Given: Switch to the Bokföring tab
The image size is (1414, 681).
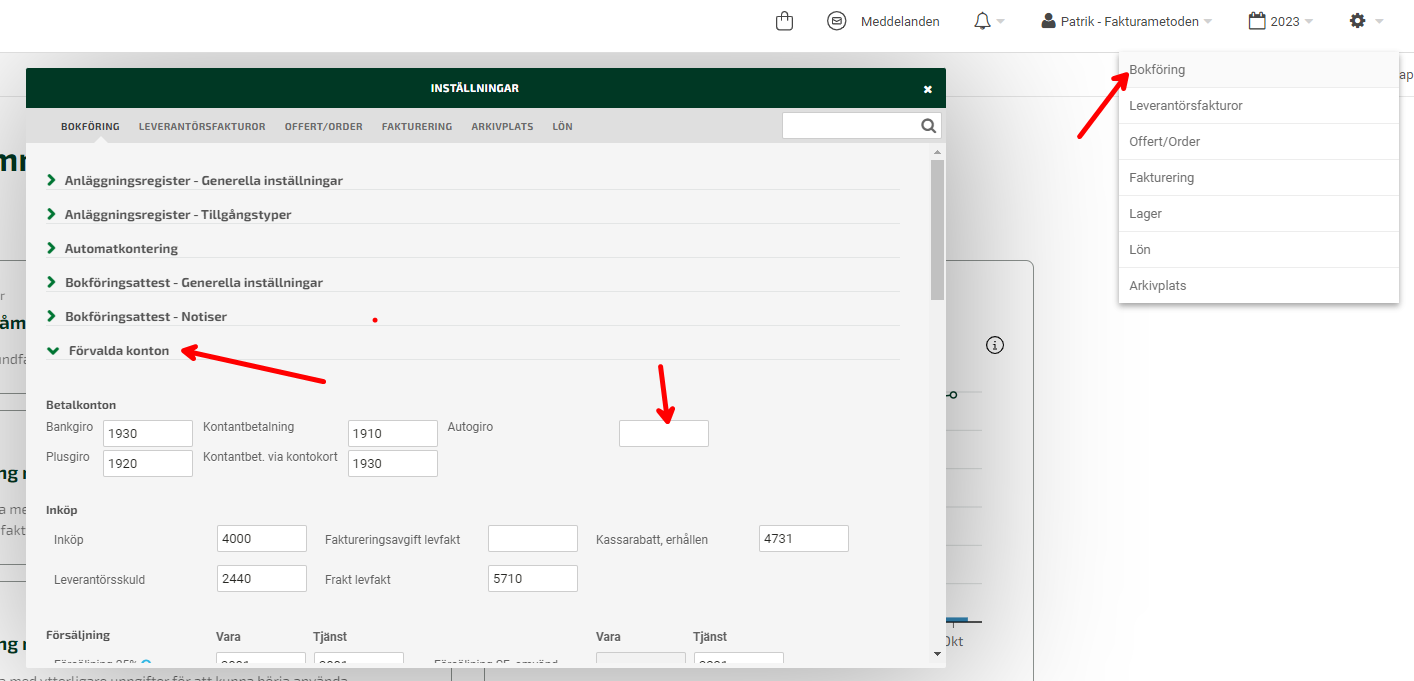Looking at the screenshot, I should point(90,127).
